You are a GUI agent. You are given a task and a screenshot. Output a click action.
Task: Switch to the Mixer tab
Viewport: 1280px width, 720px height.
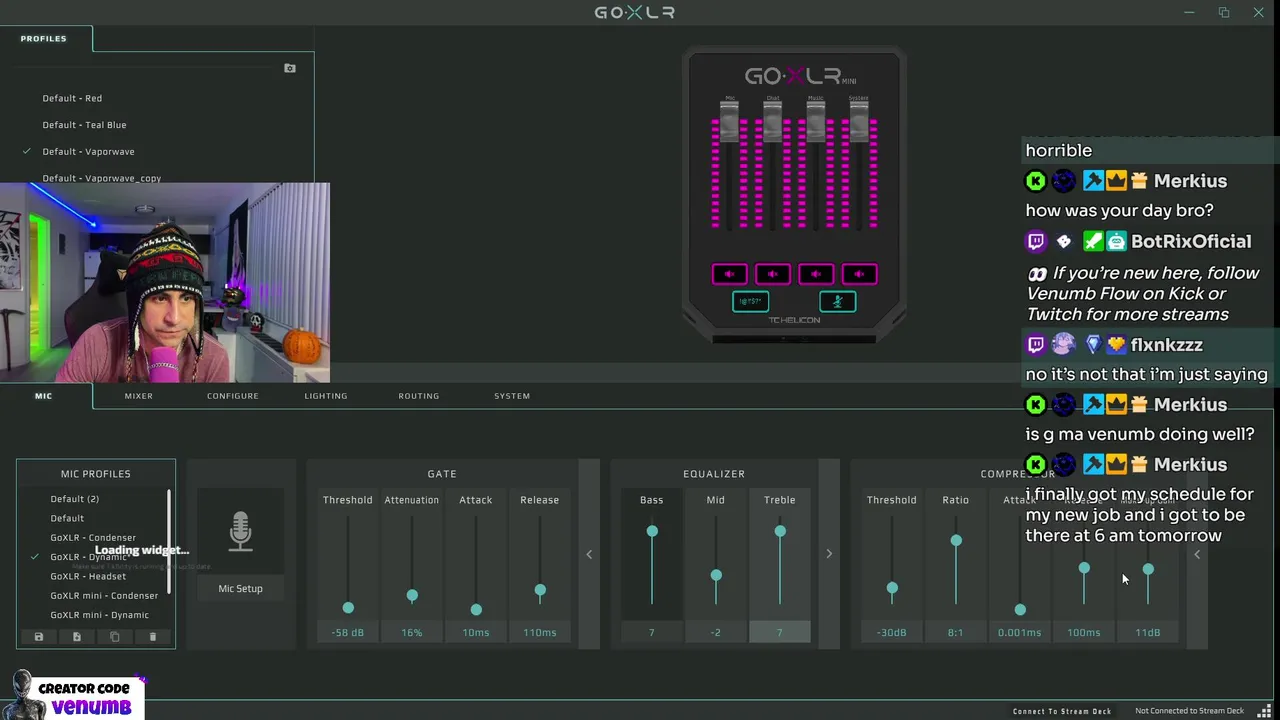(x=139, y=396)
